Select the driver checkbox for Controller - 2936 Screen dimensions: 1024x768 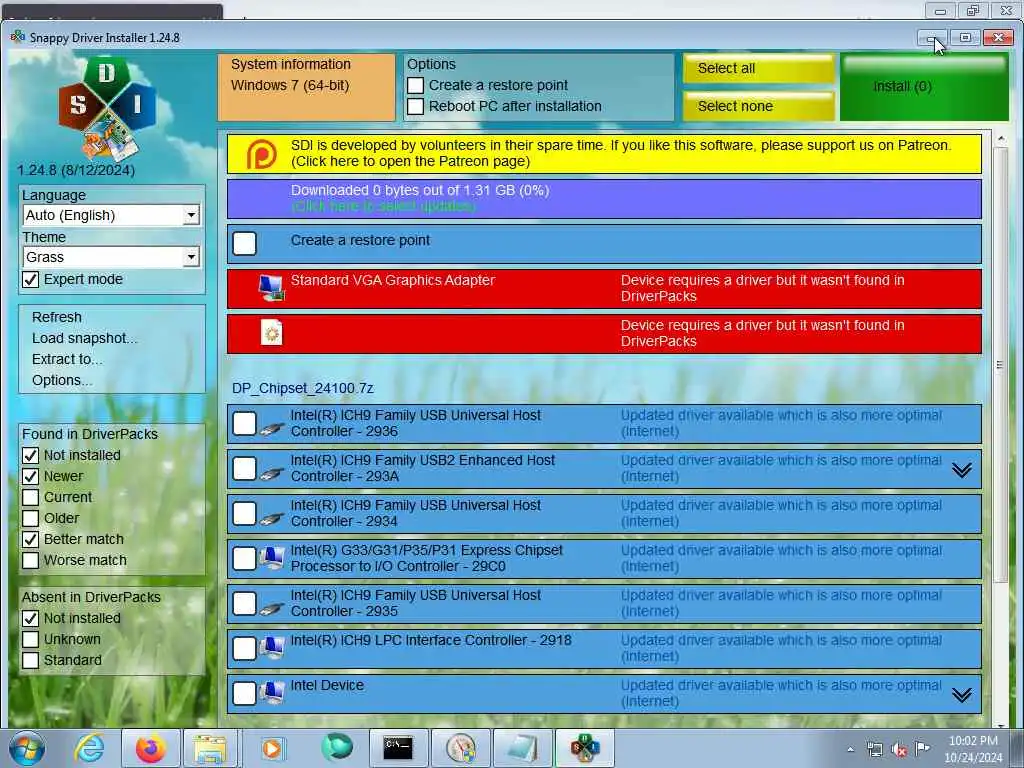[245, 423]
